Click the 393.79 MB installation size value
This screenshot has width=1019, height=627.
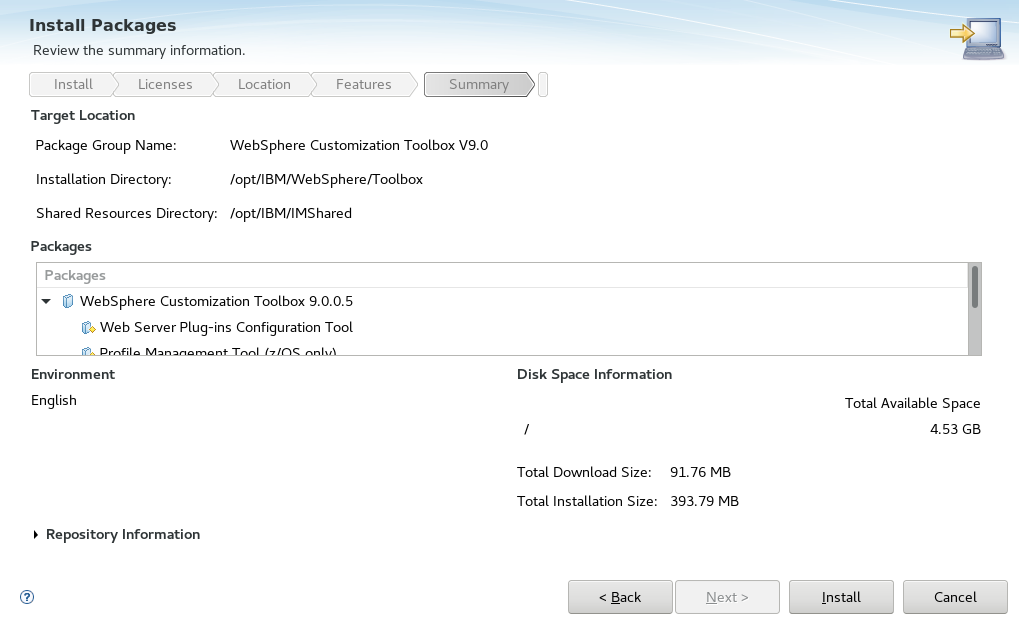point(704,502)
